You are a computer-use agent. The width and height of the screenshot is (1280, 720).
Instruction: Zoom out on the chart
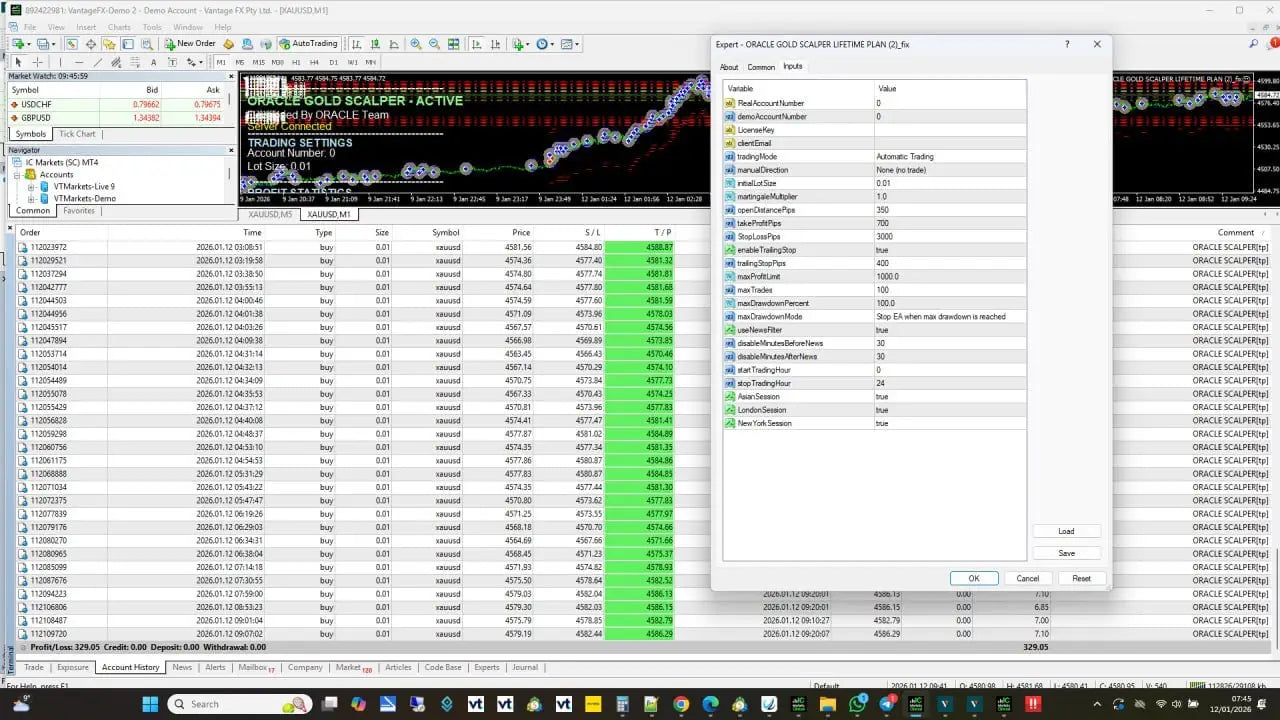[x=434, y=43]
